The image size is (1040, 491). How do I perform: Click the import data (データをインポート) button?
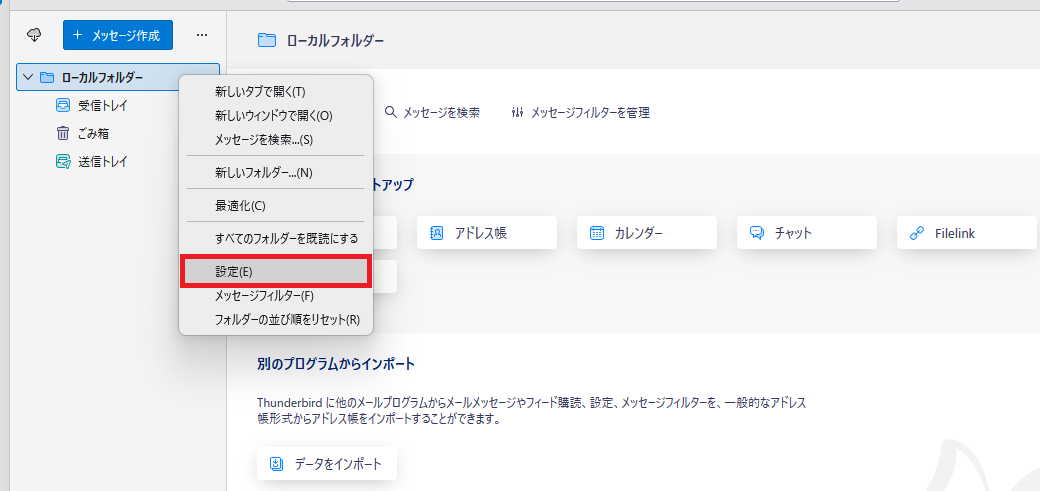pos(327,464)
